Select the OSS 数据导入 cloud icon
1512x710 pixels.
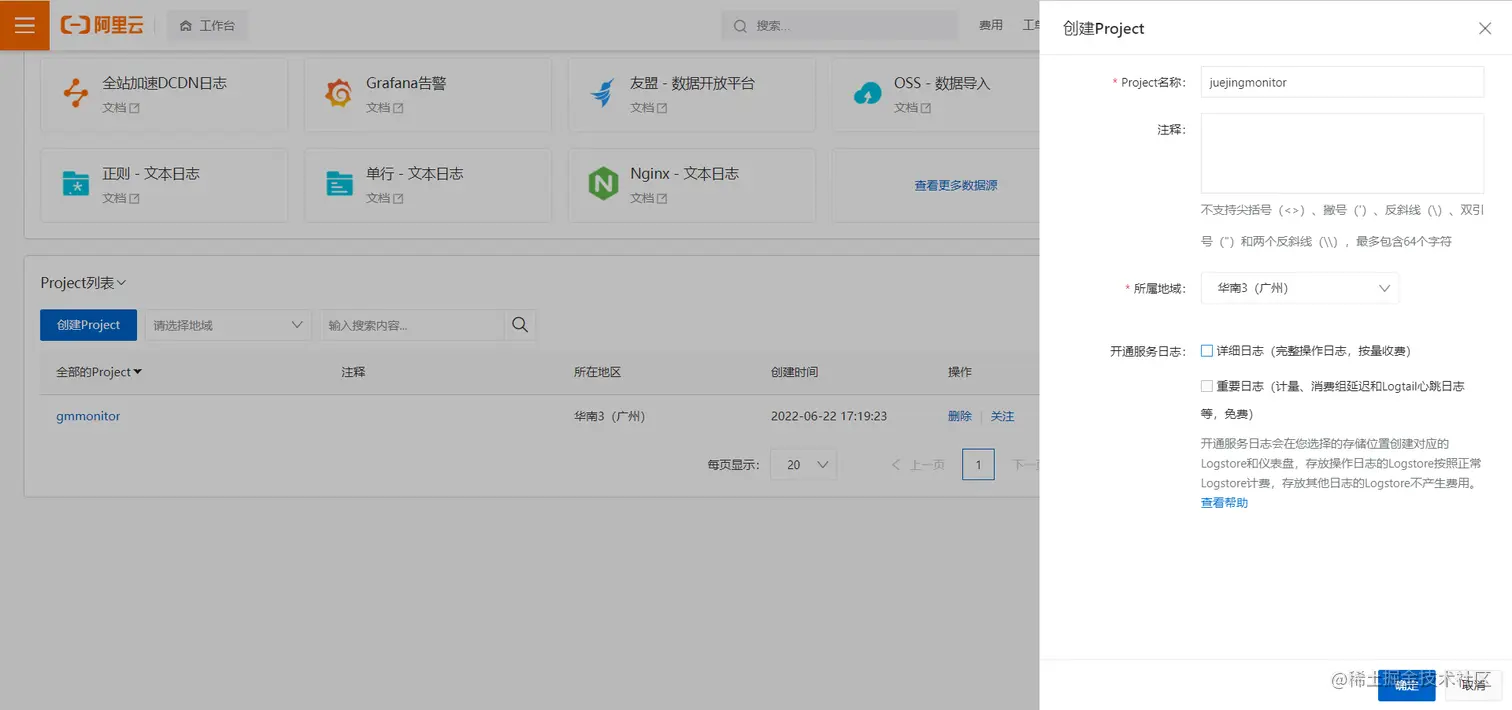coord(867,94)
